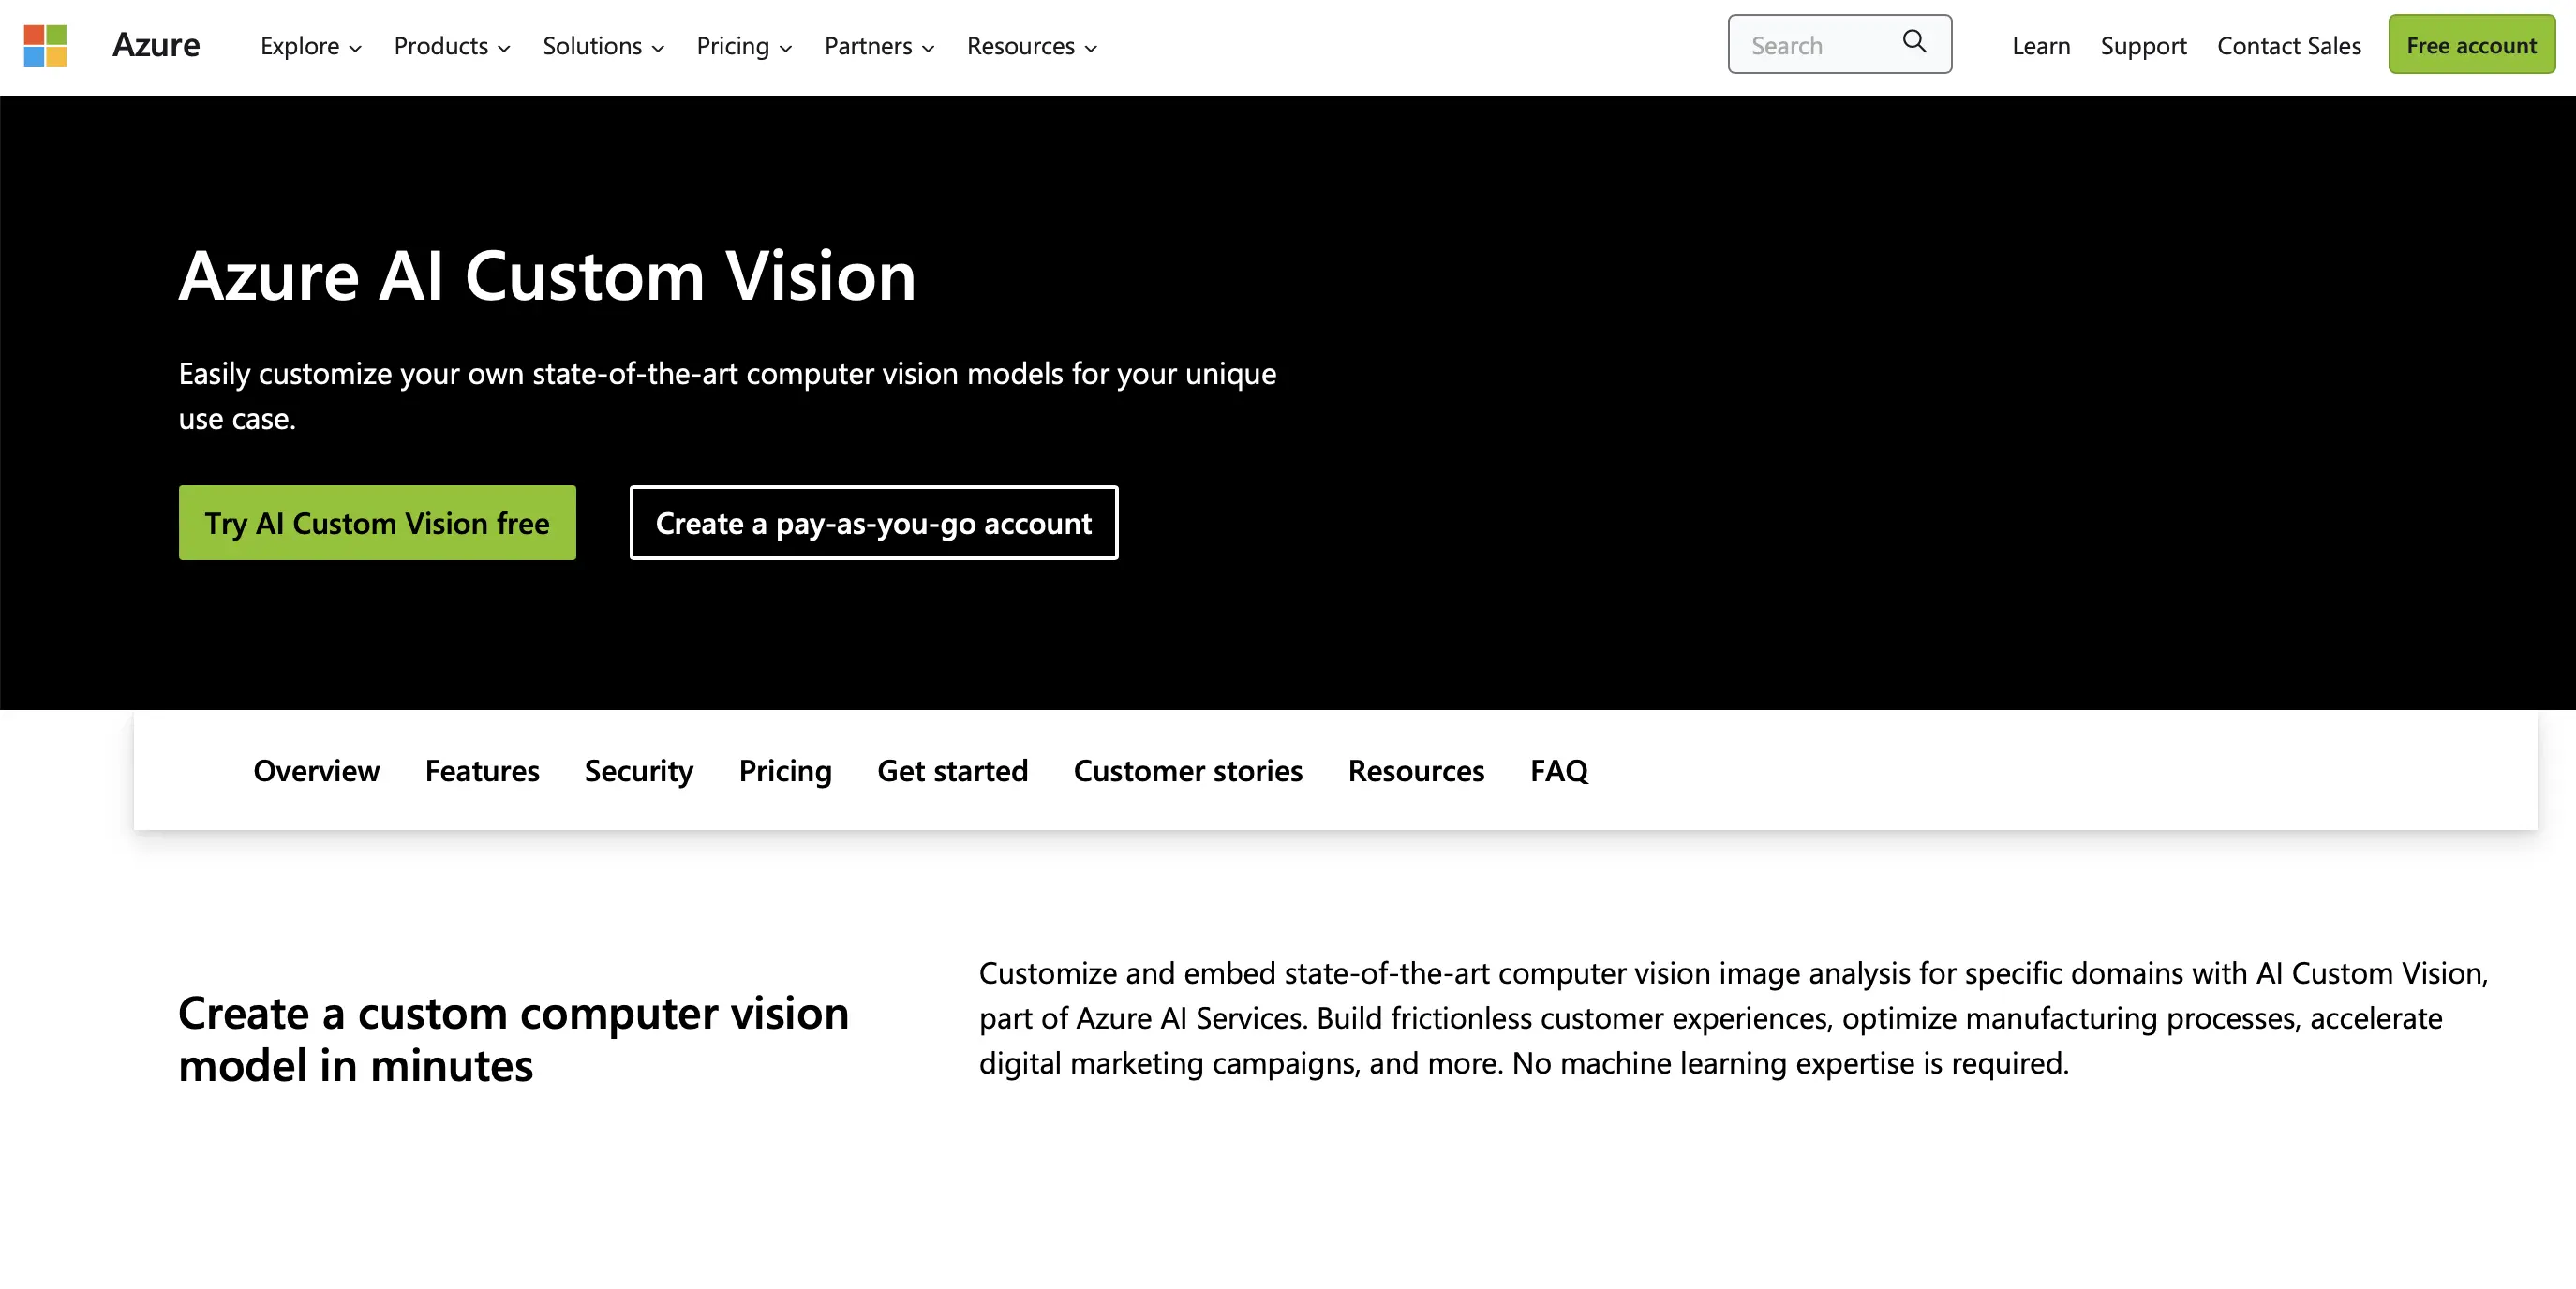Click the Contact Sales link
Screen dimensions: 2576x1289
coord(2286,43)
